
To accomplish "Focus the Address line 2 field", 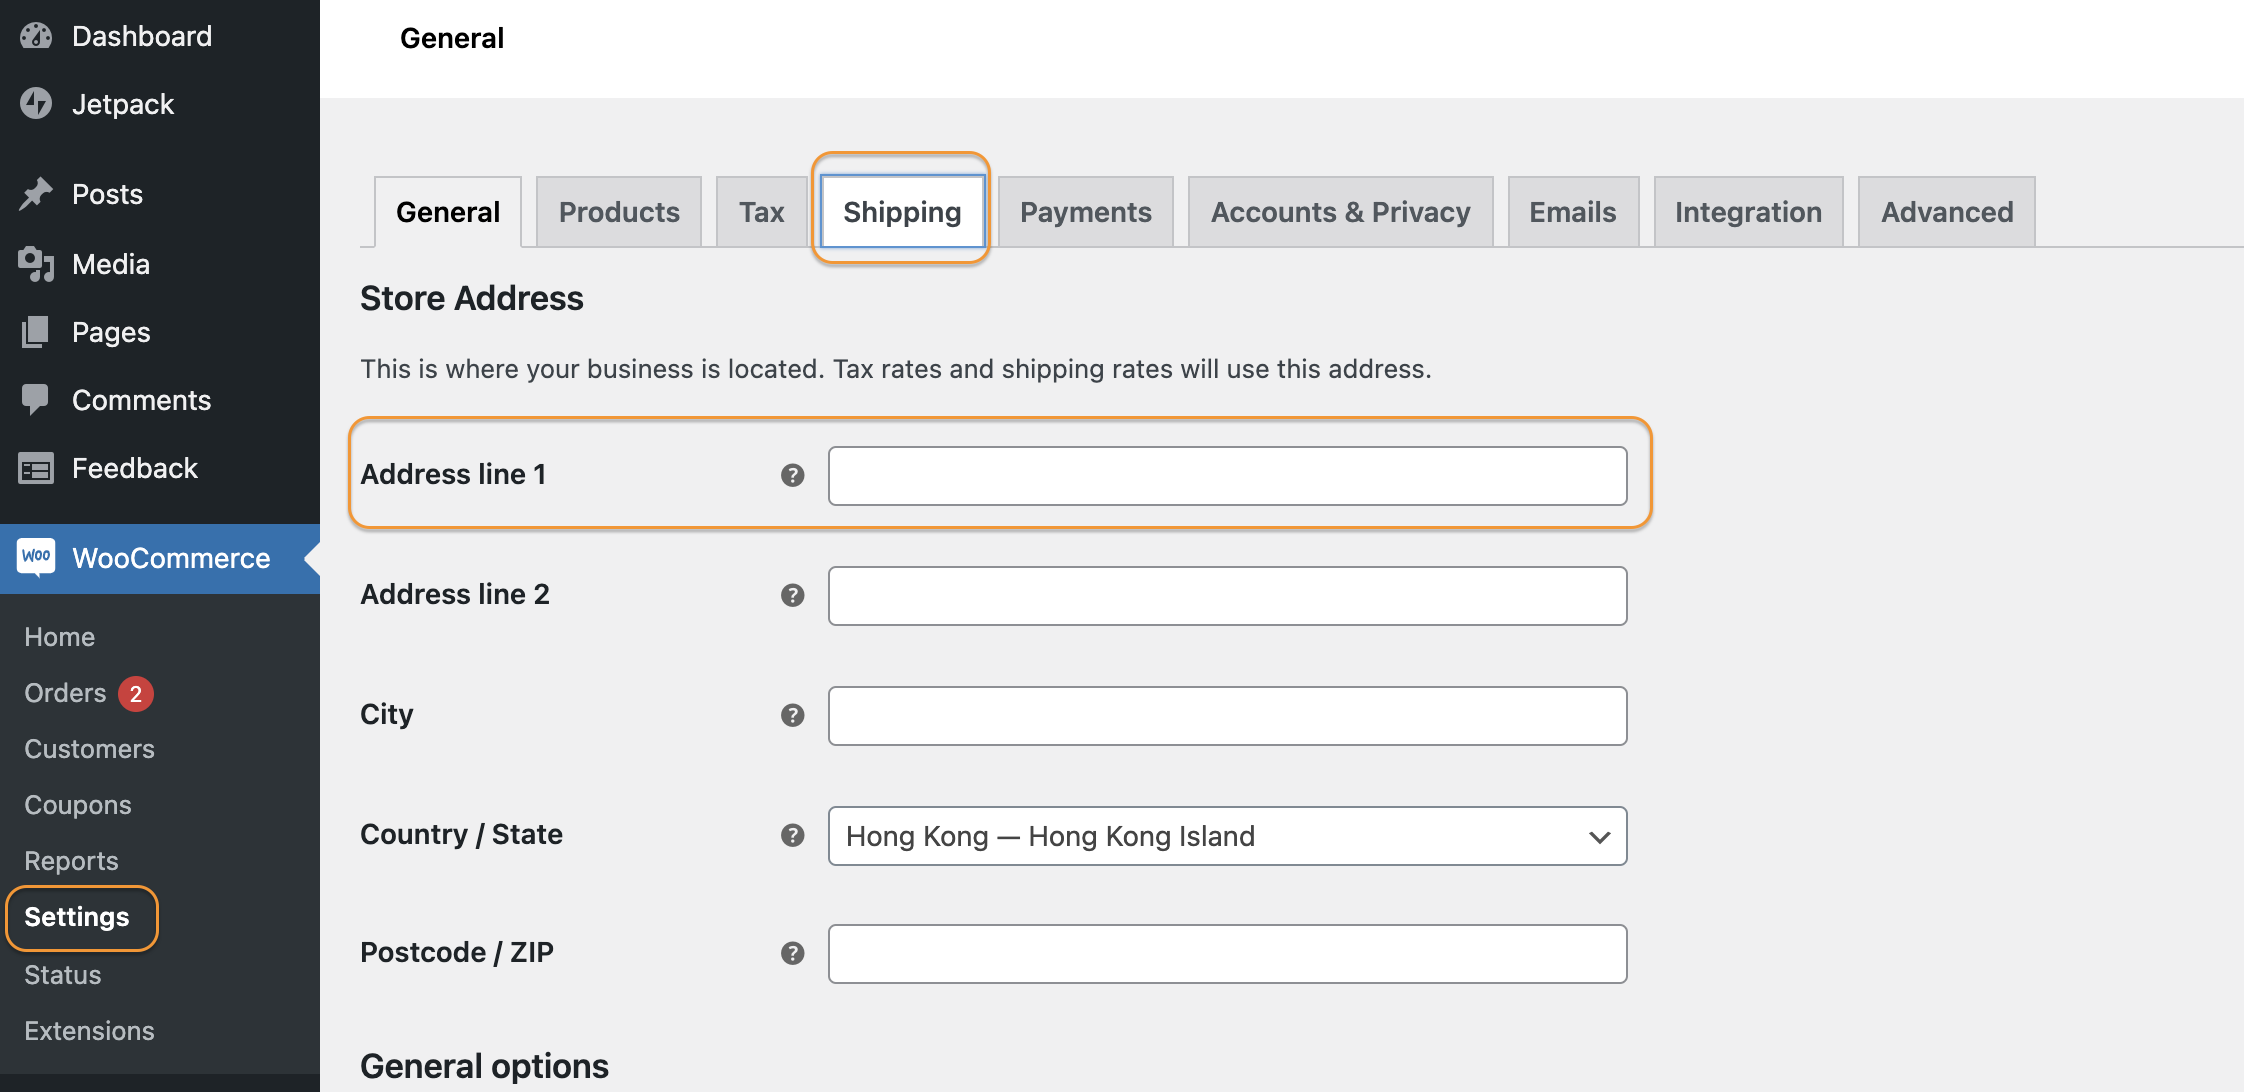I will click(1228, 596).
